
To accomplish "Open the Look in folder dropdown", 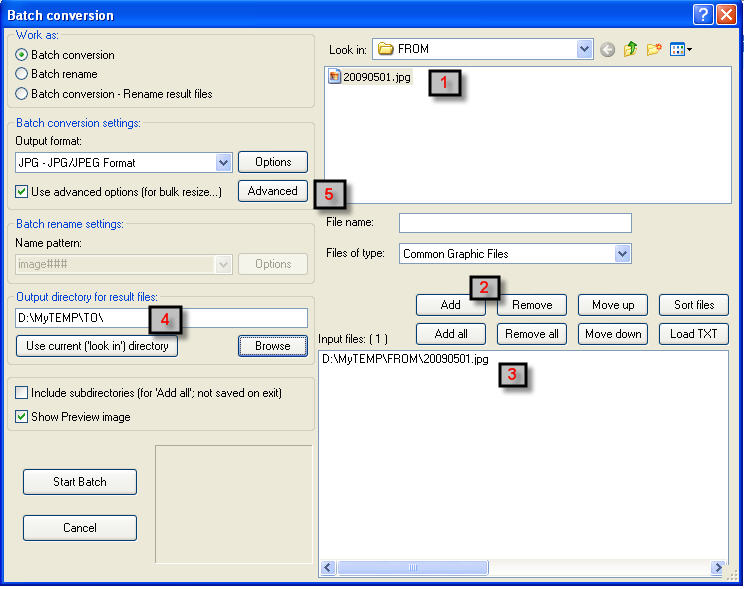I will pos(585,48).
